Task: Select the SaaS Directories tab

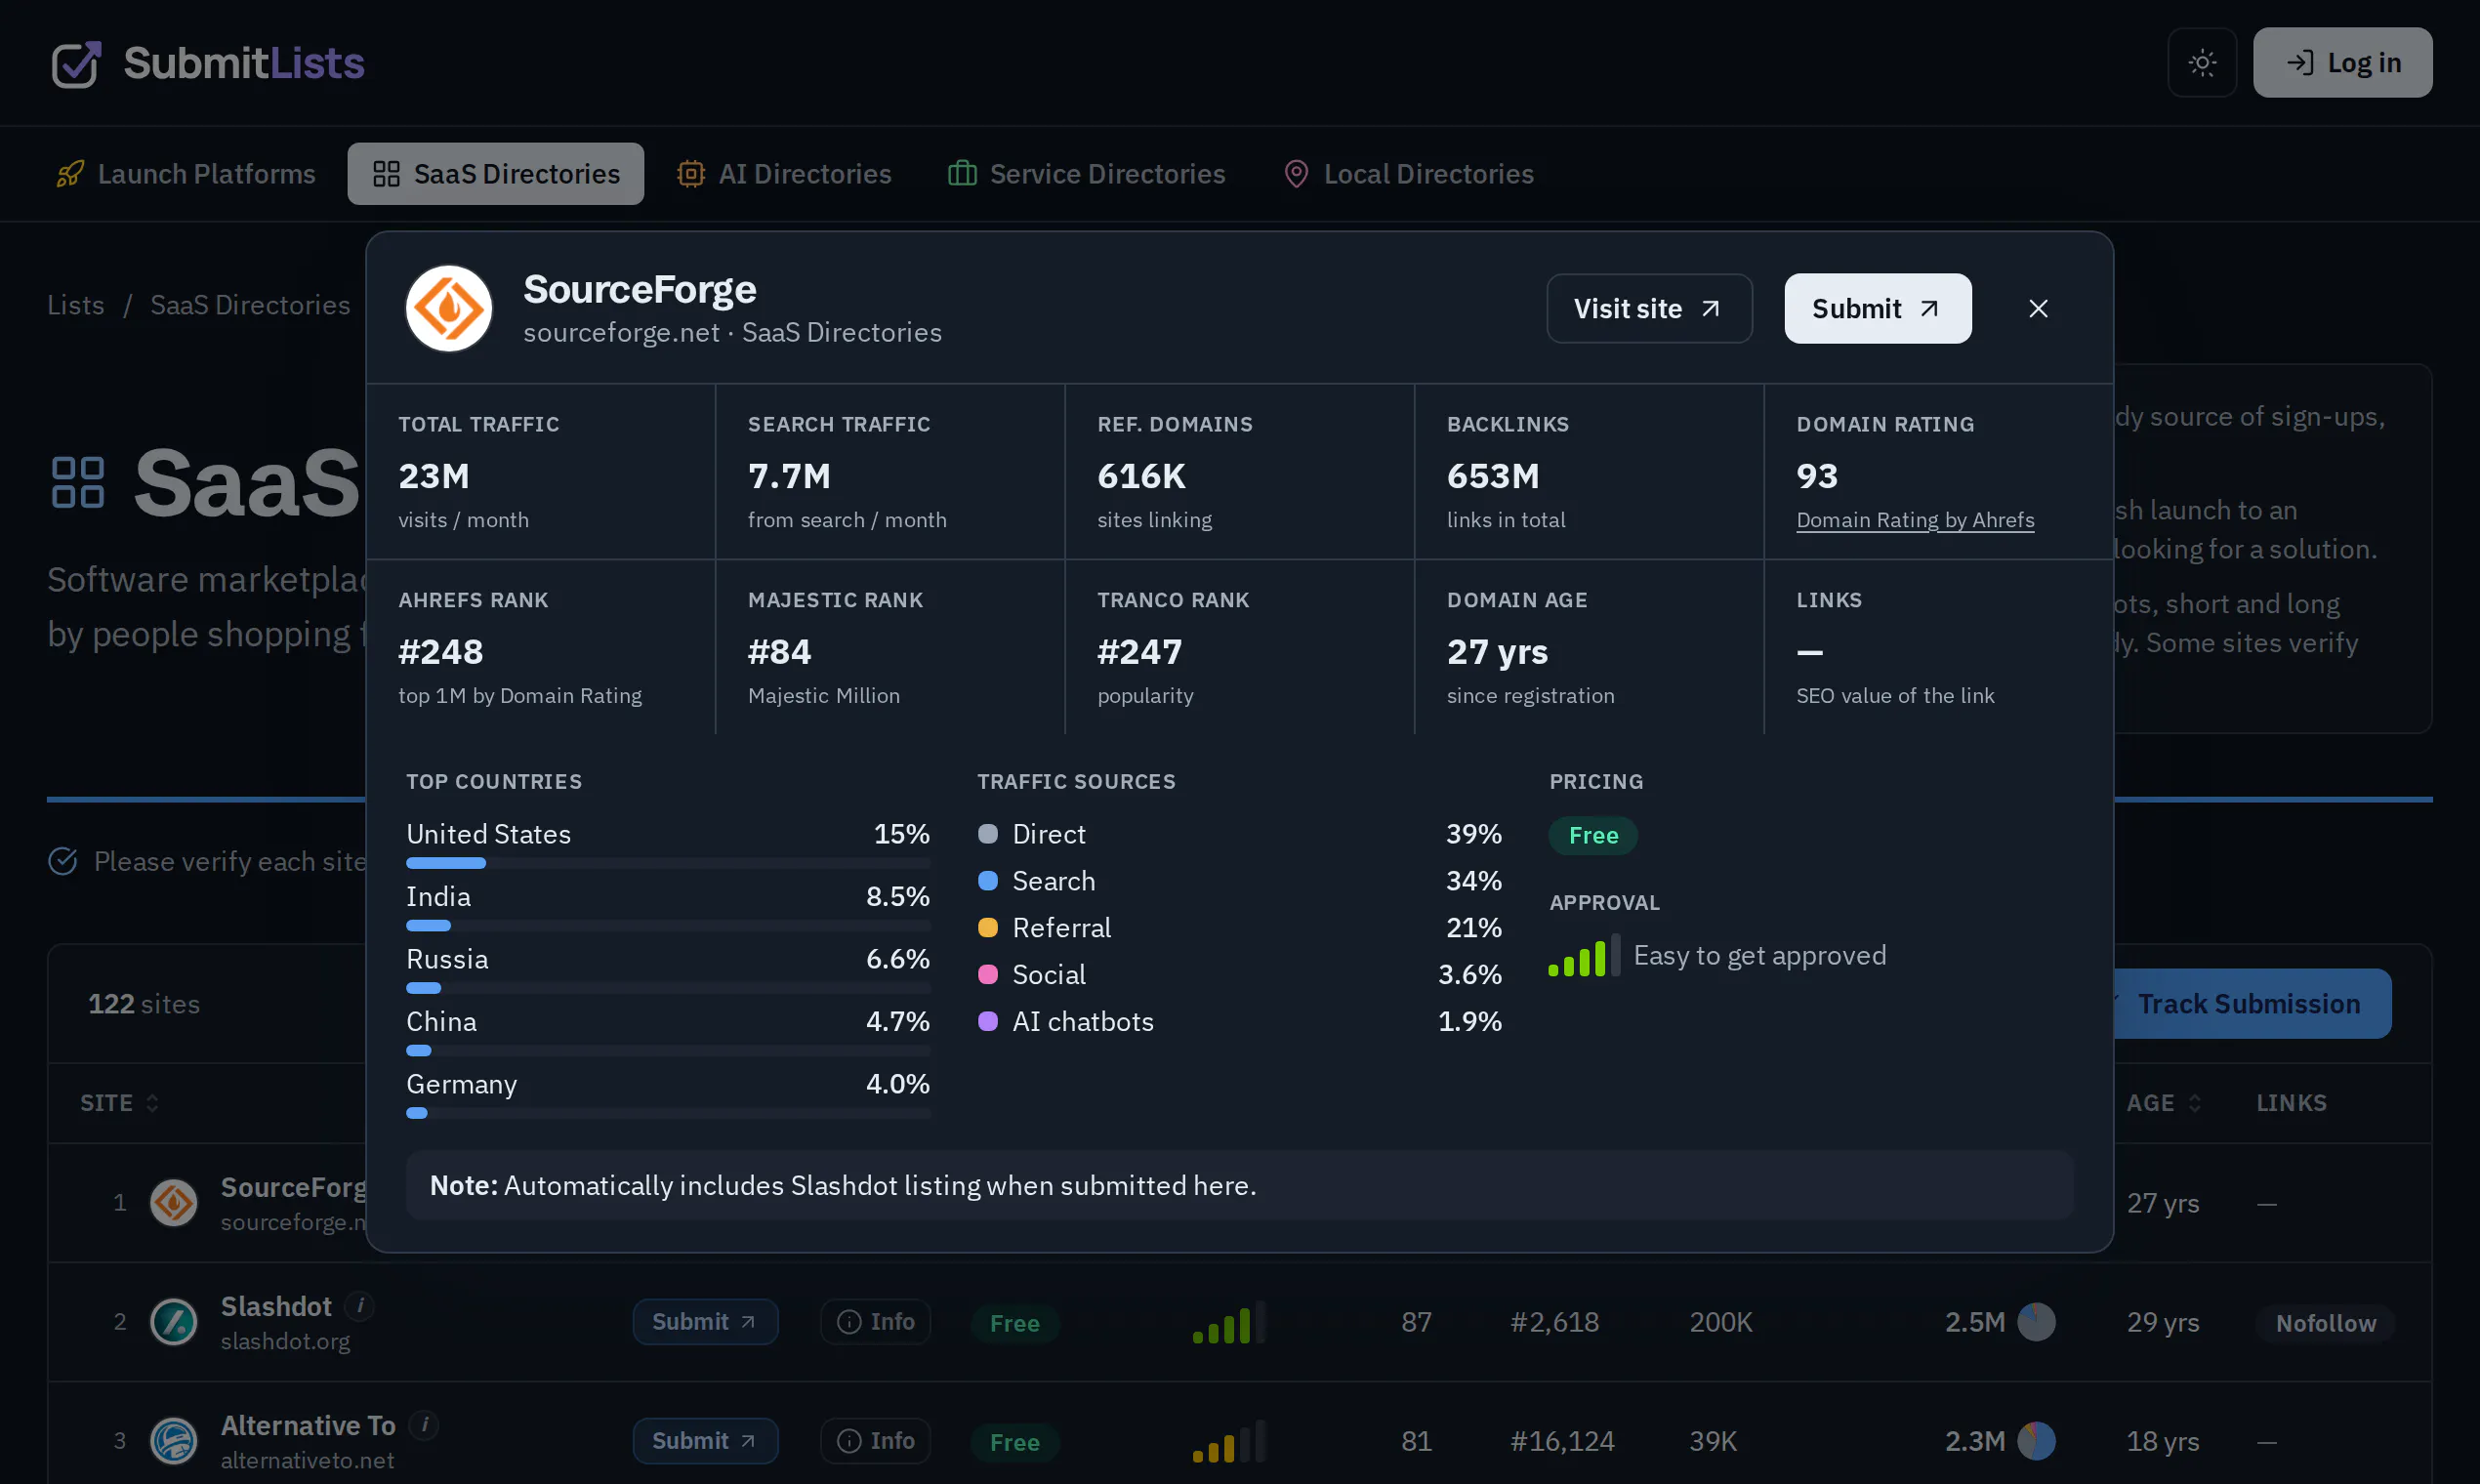Action: 495,174
